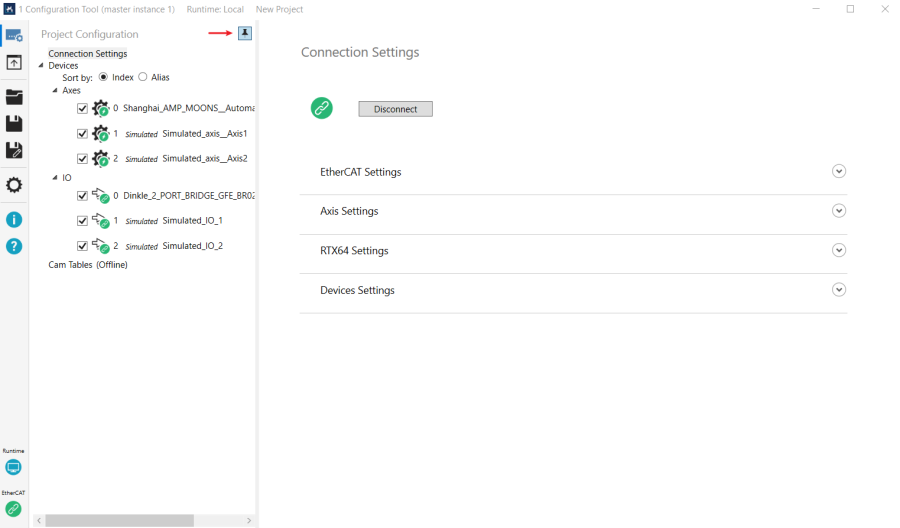
Task: Click the Disconnect button
Action: [395, 109]
